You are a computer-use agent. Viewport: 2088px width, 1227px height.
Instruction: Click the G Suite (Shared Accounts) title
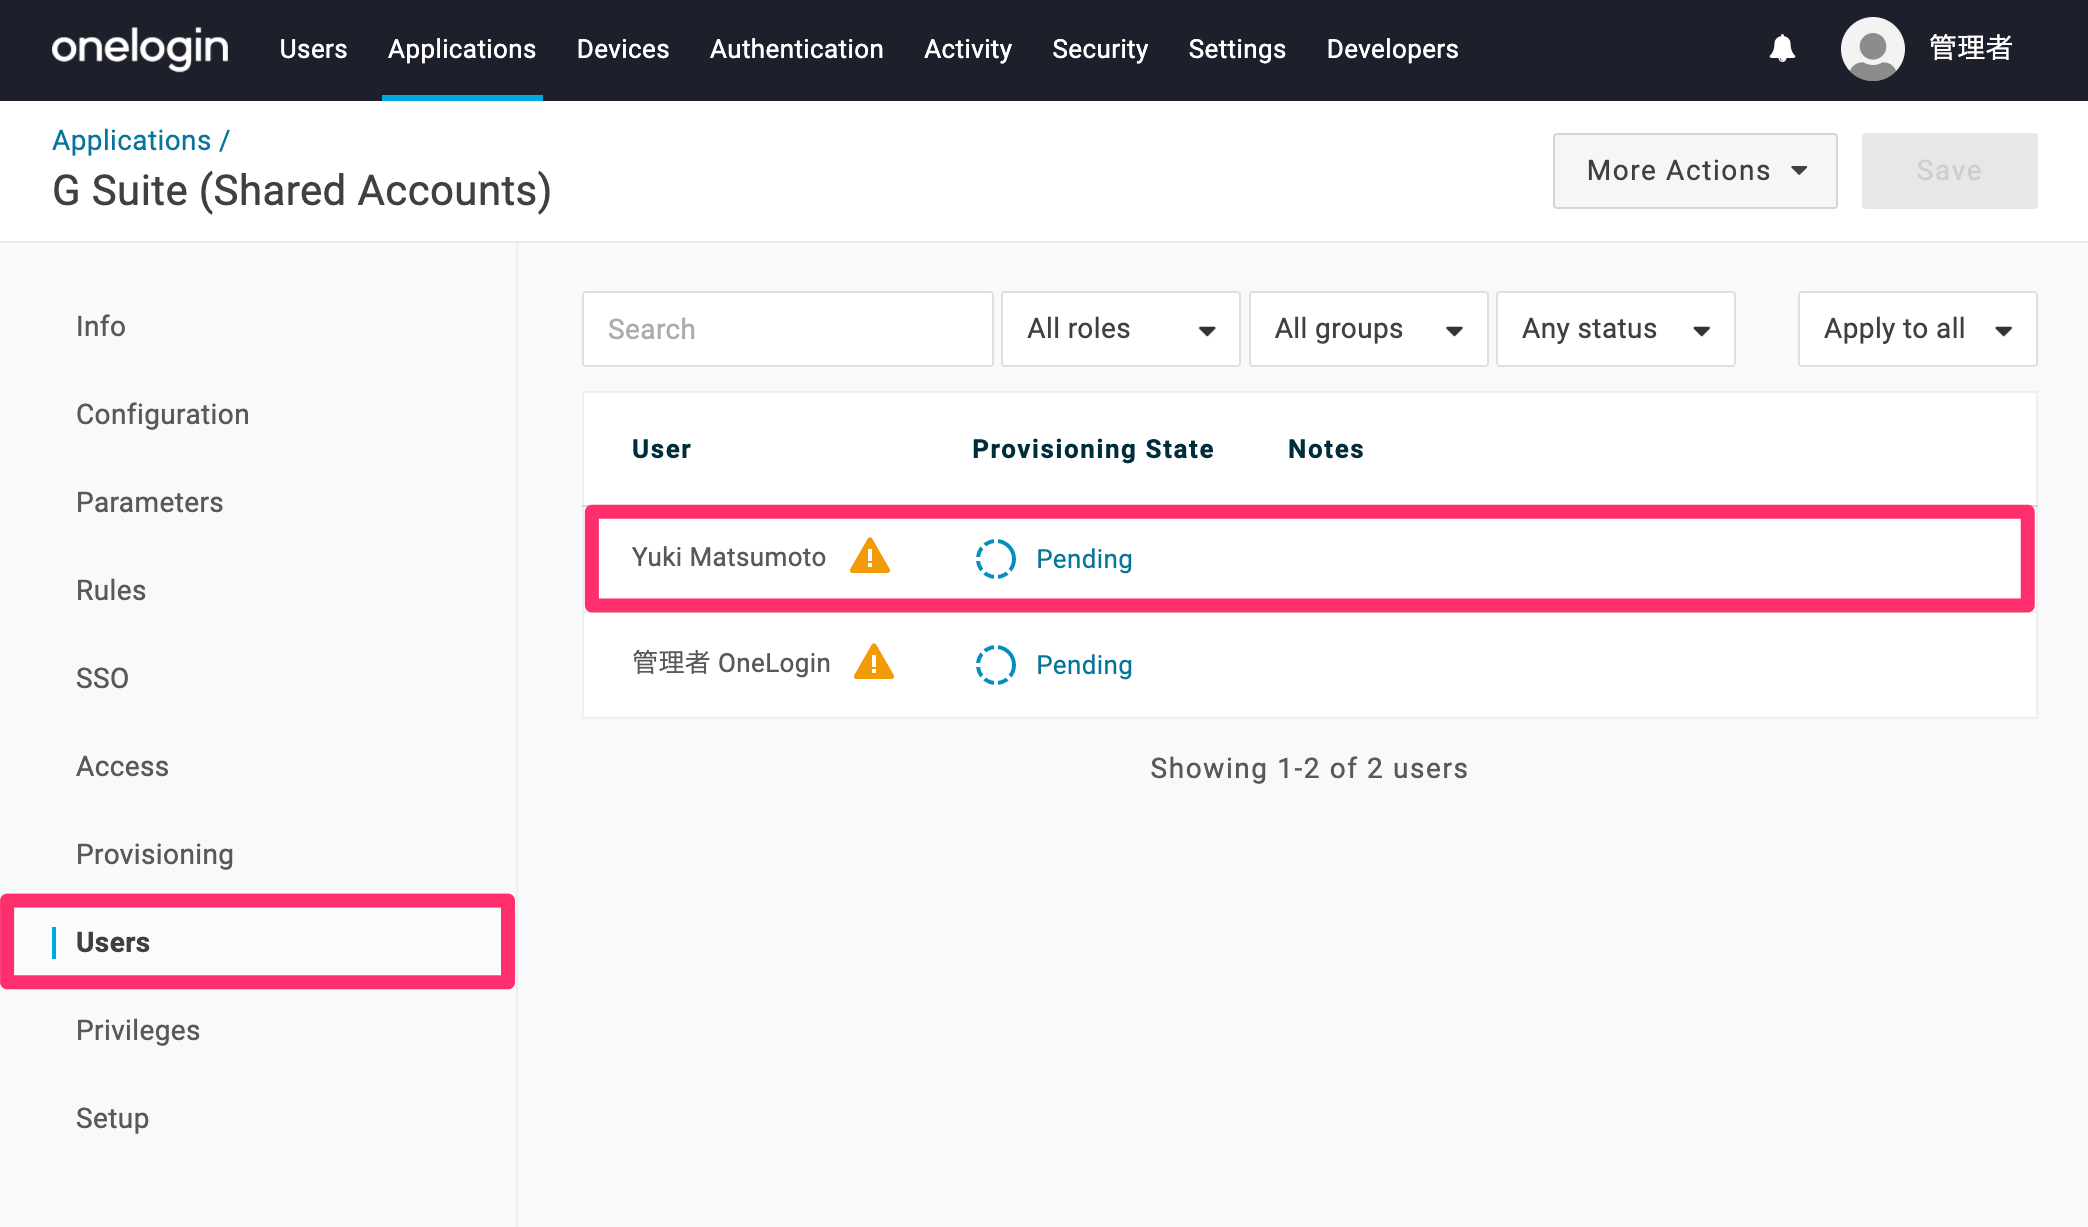tap(302, 191)
